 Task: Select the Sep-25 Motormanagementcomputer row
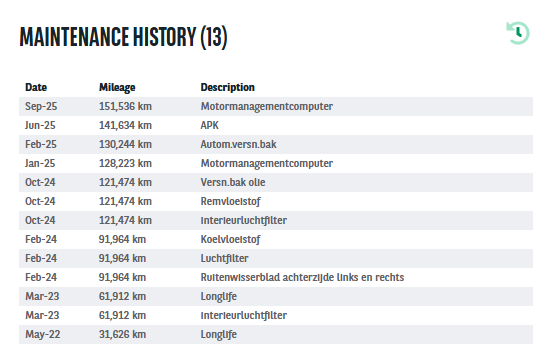pos(276,106)
